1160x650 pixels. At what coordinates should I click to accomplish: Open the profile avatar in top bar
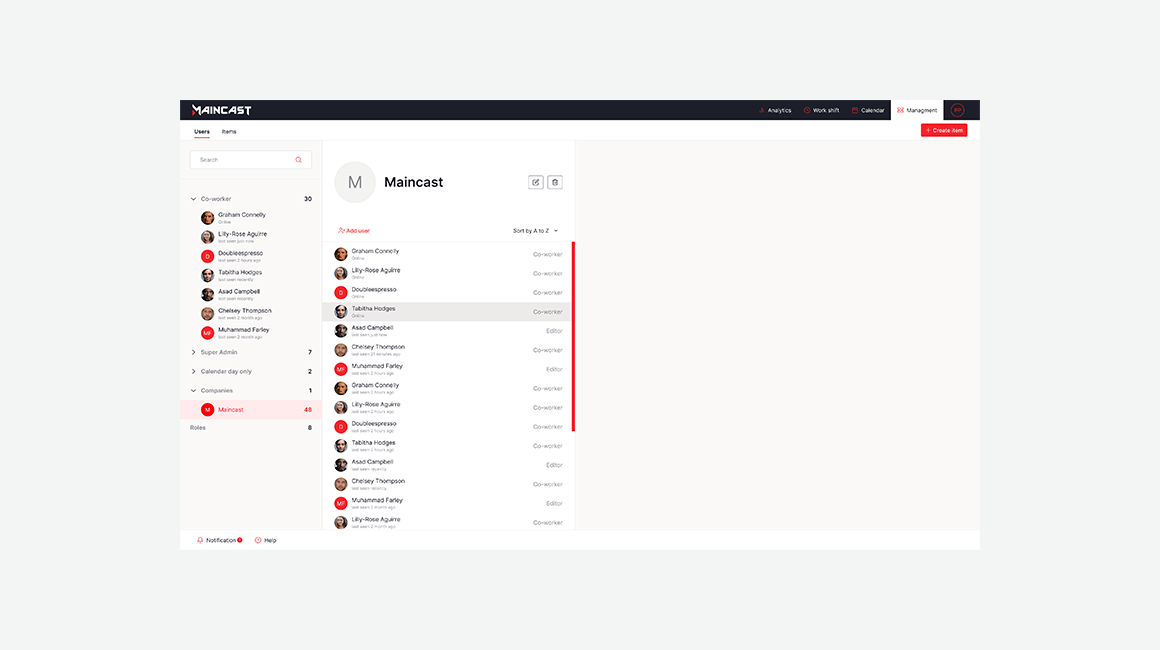[x=957, y=110]
